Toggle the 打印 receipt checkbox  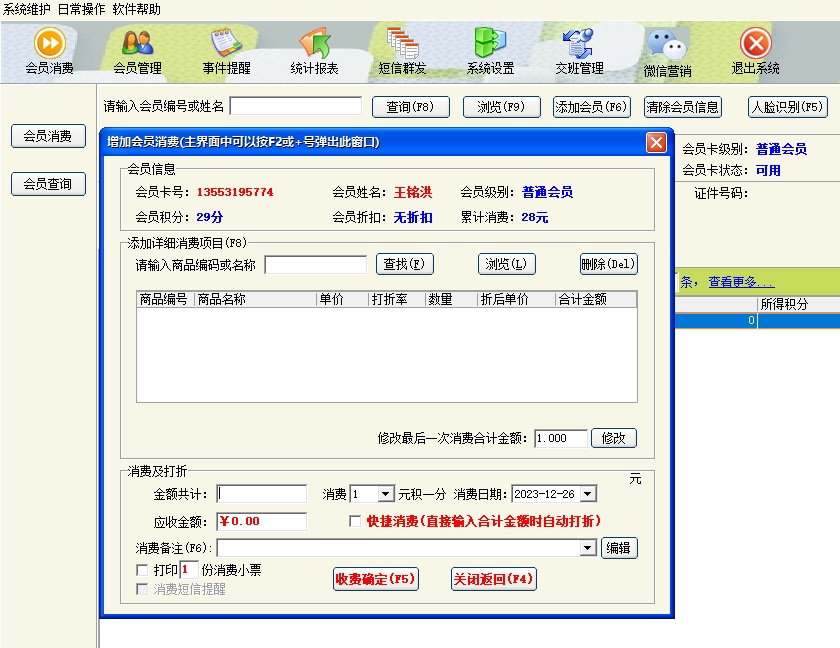click(142, 570)
